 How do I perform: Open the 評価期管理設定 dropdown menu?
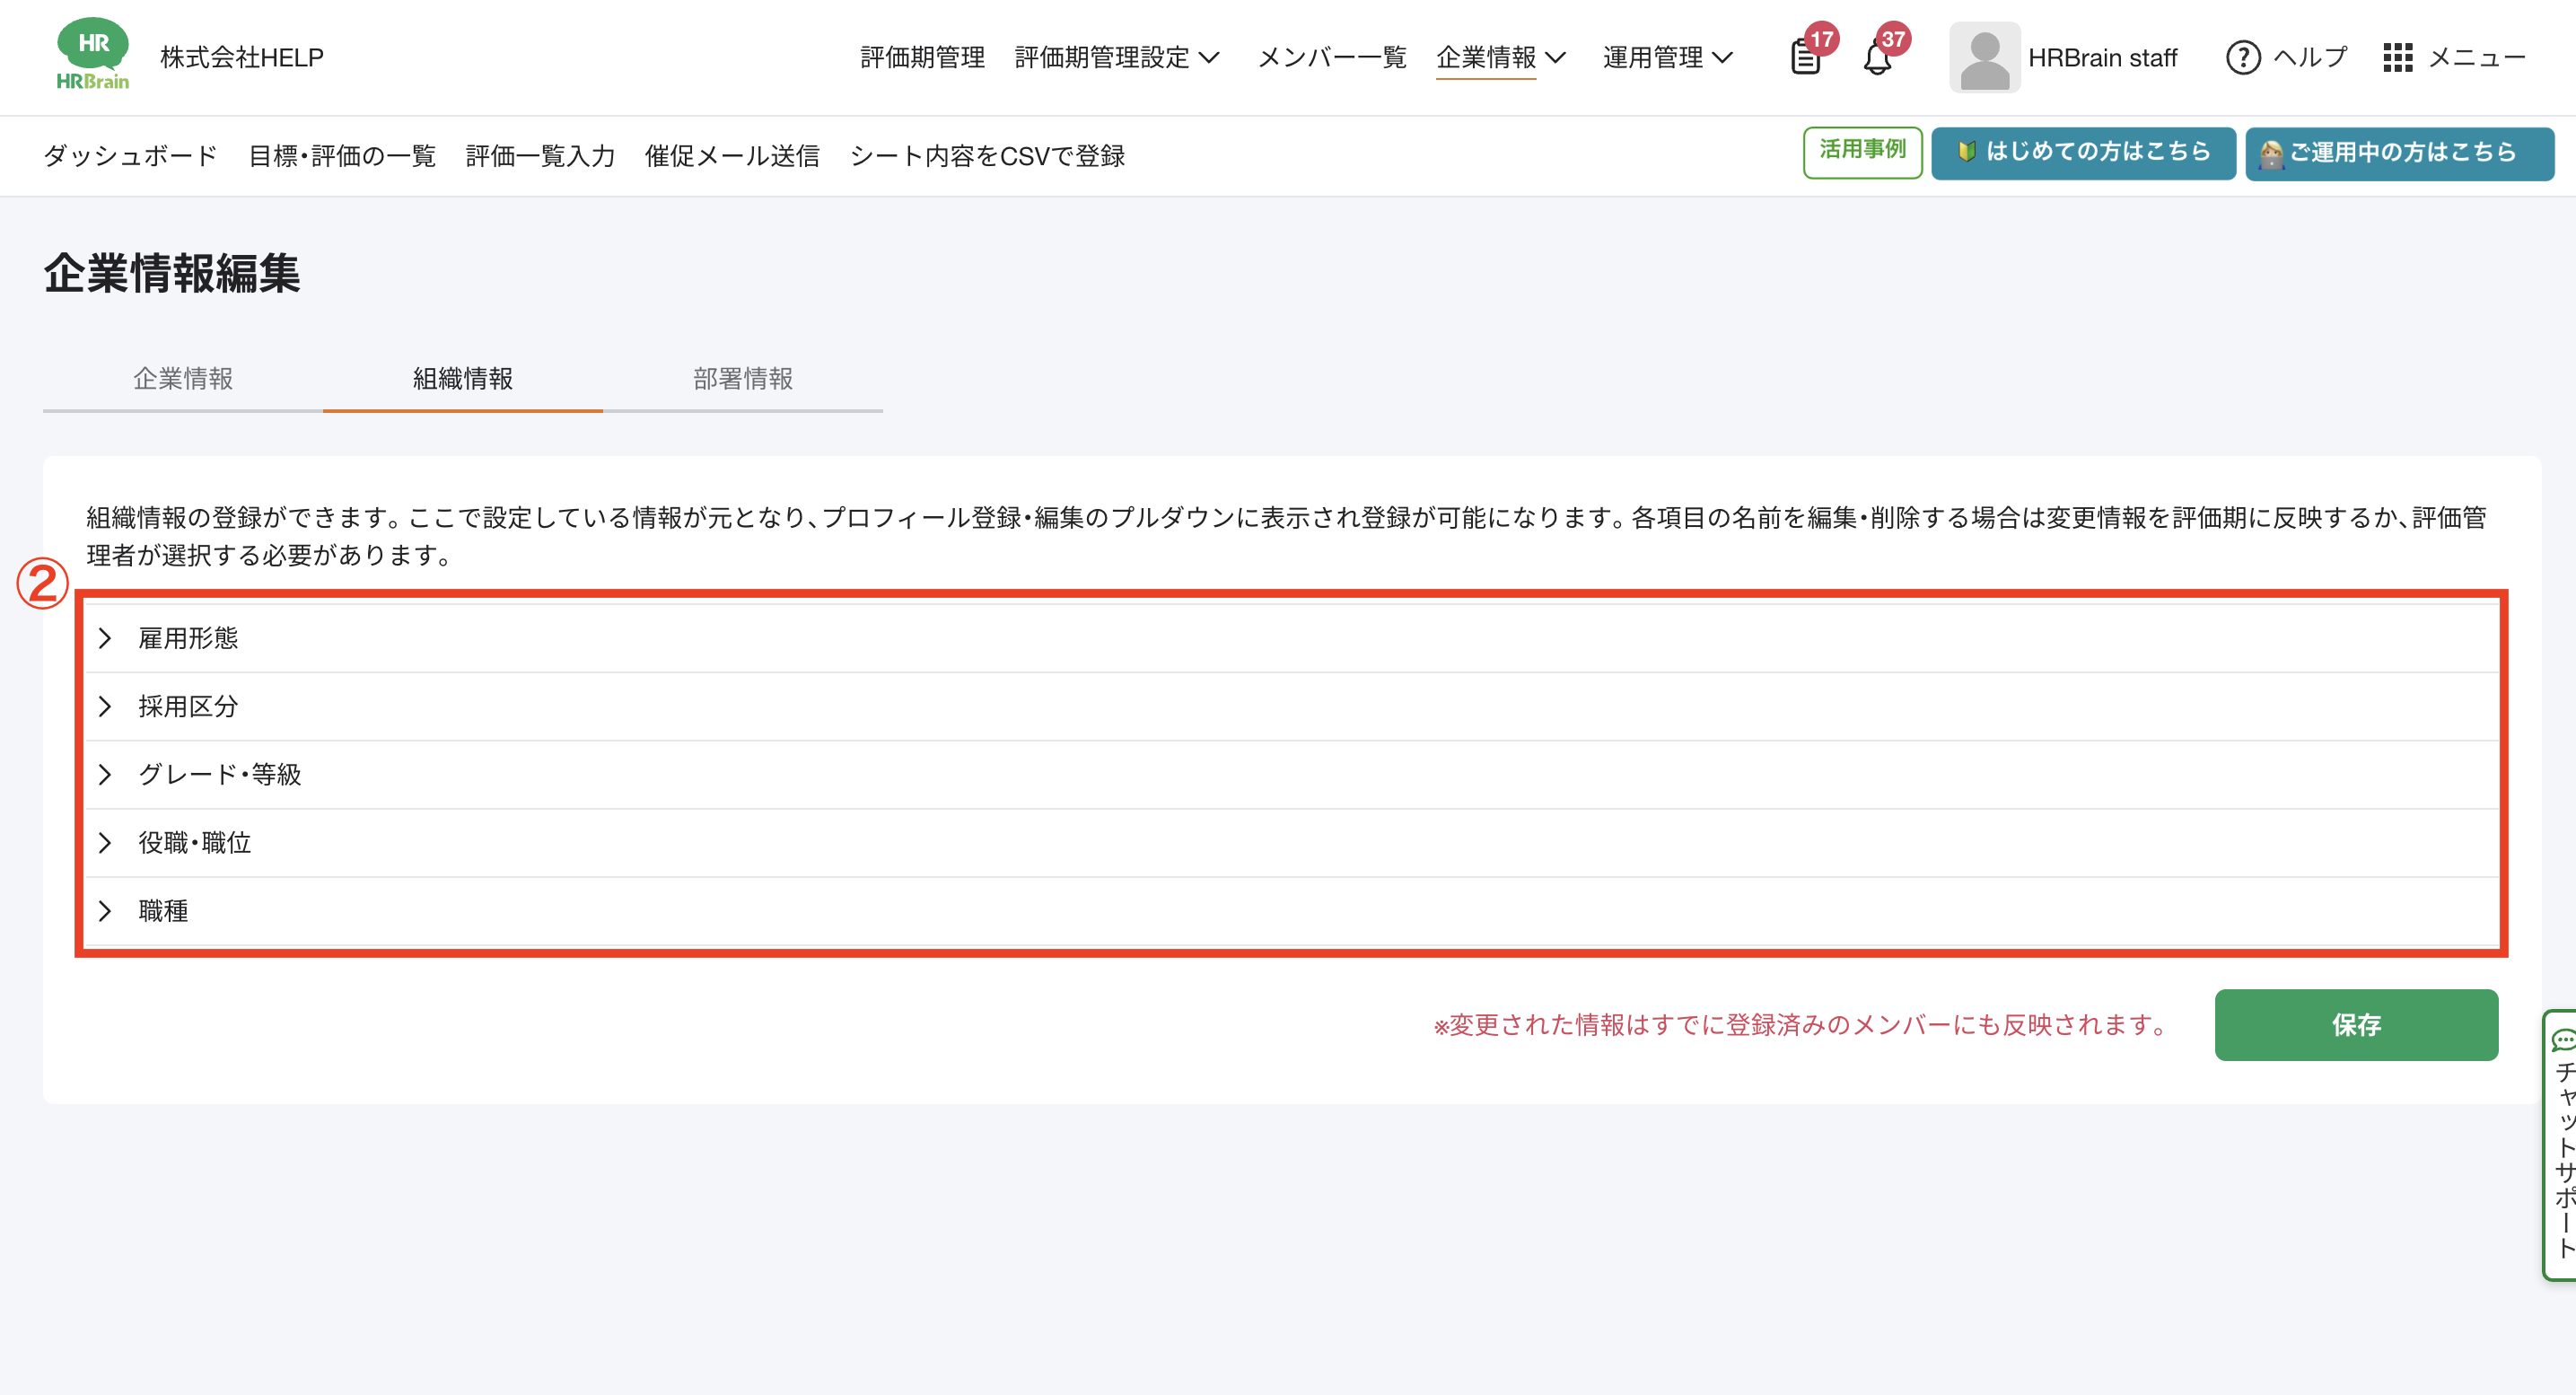pyautogui.click(x=1116, y=58)
